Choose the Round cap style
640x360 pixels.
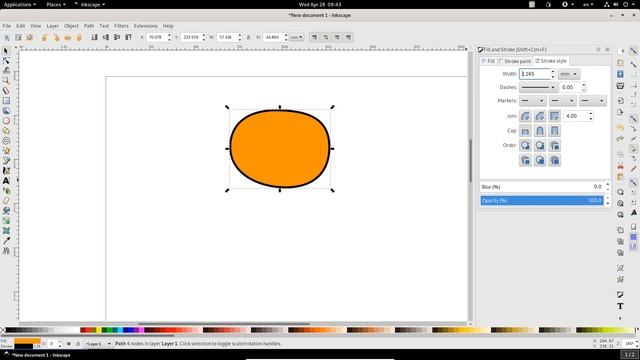pos(540,131)
